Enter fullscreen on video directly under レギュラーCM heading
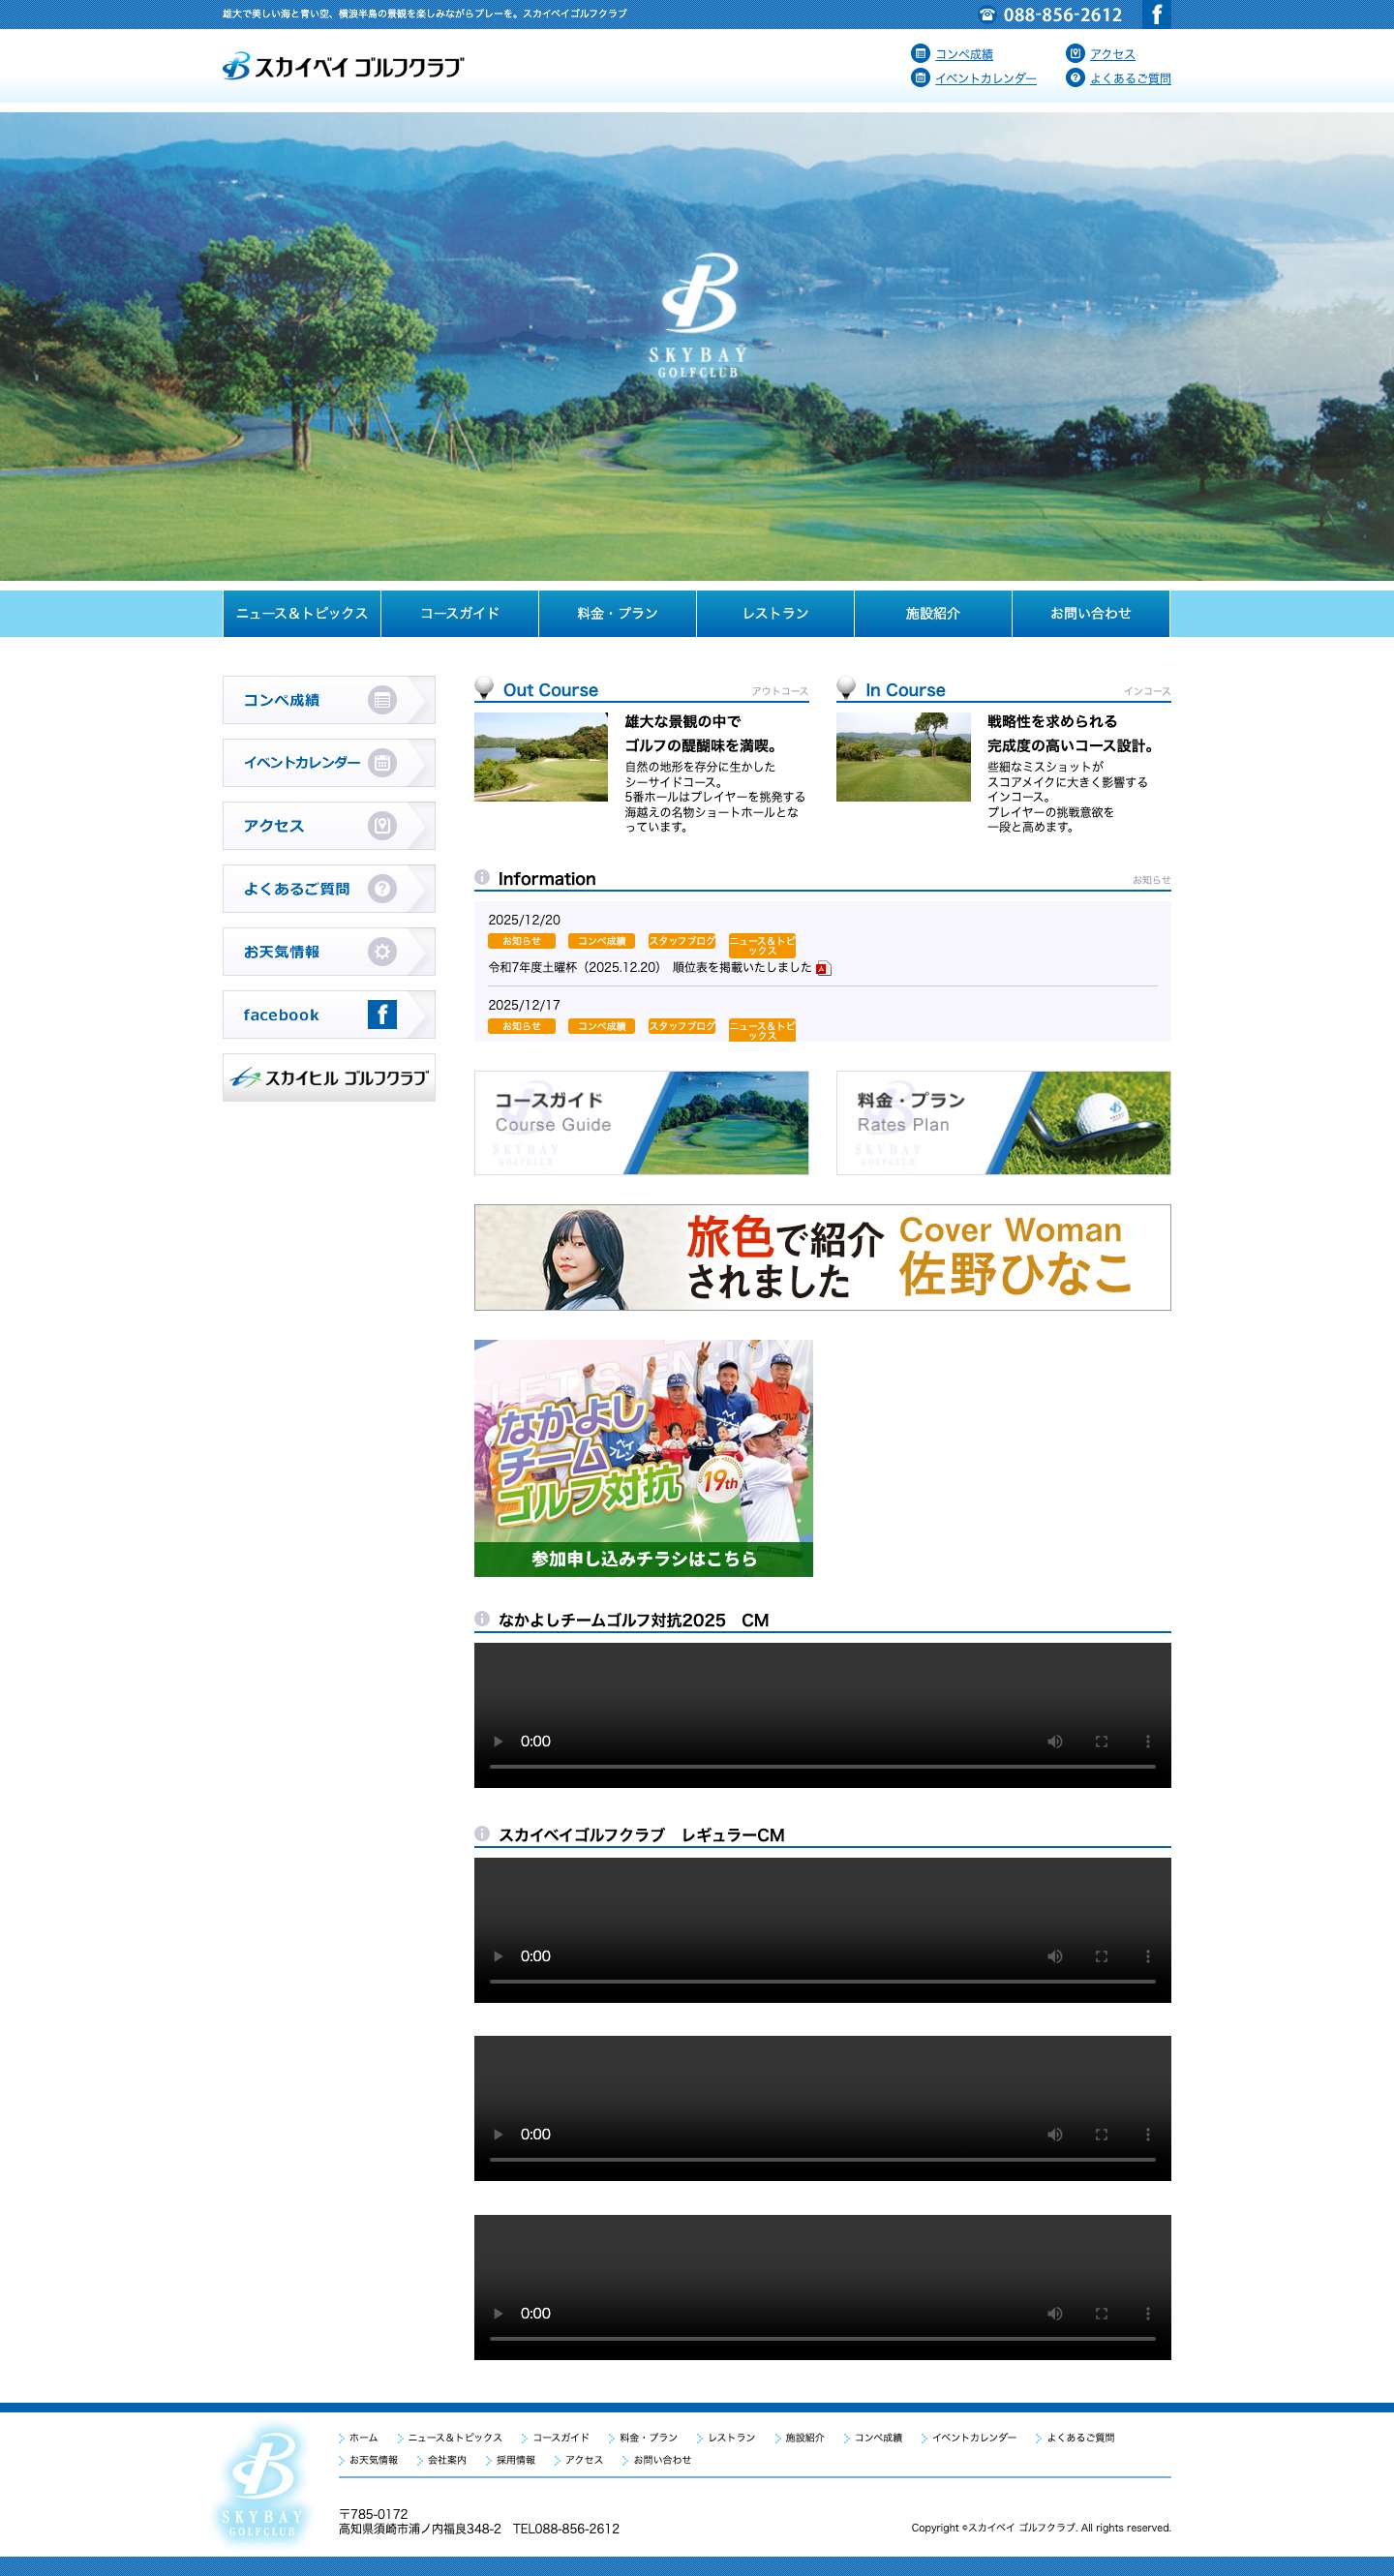The height and width of the screenshot is (2576, 1394). [1101, 1956]
